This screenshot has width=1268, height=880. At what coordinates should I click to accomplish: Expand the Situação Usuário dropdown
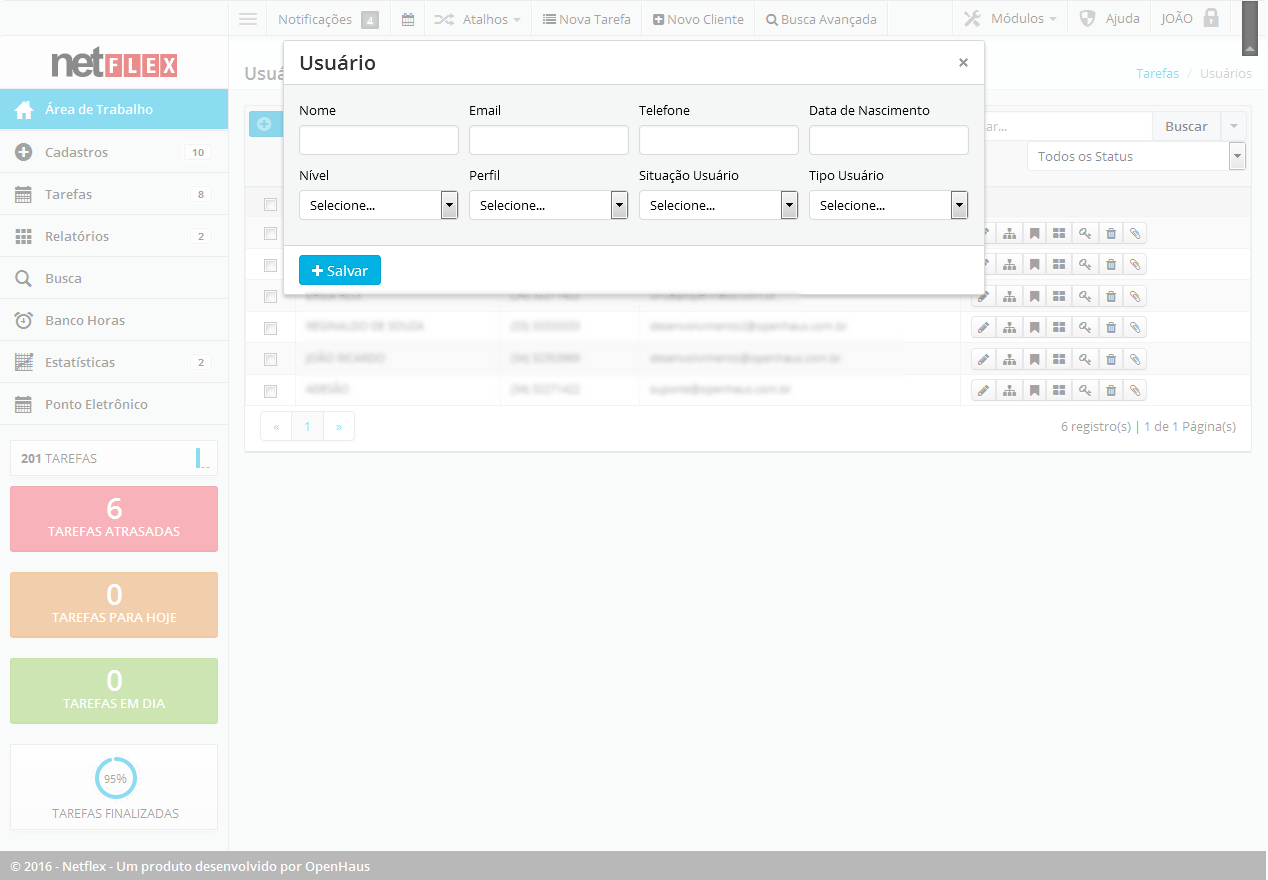coord(718,205)
